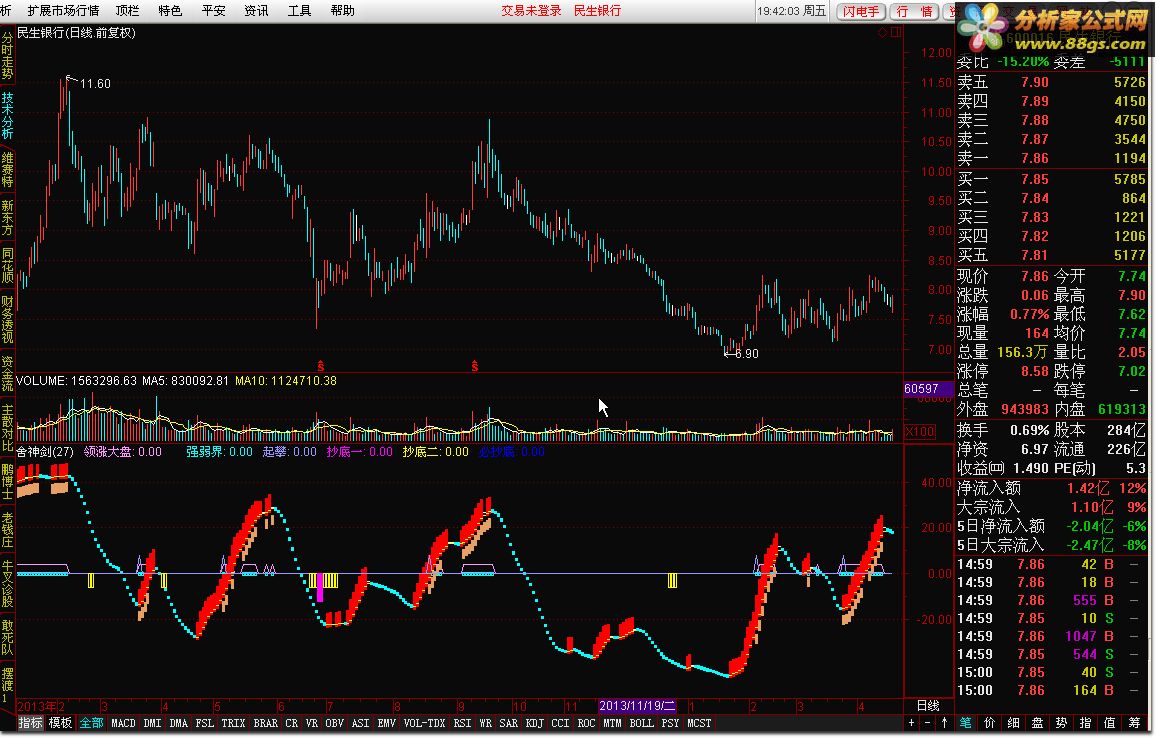Apply the PSY indicator
The height and width of the screenshot is (738, 1157).
click(670, 723)
